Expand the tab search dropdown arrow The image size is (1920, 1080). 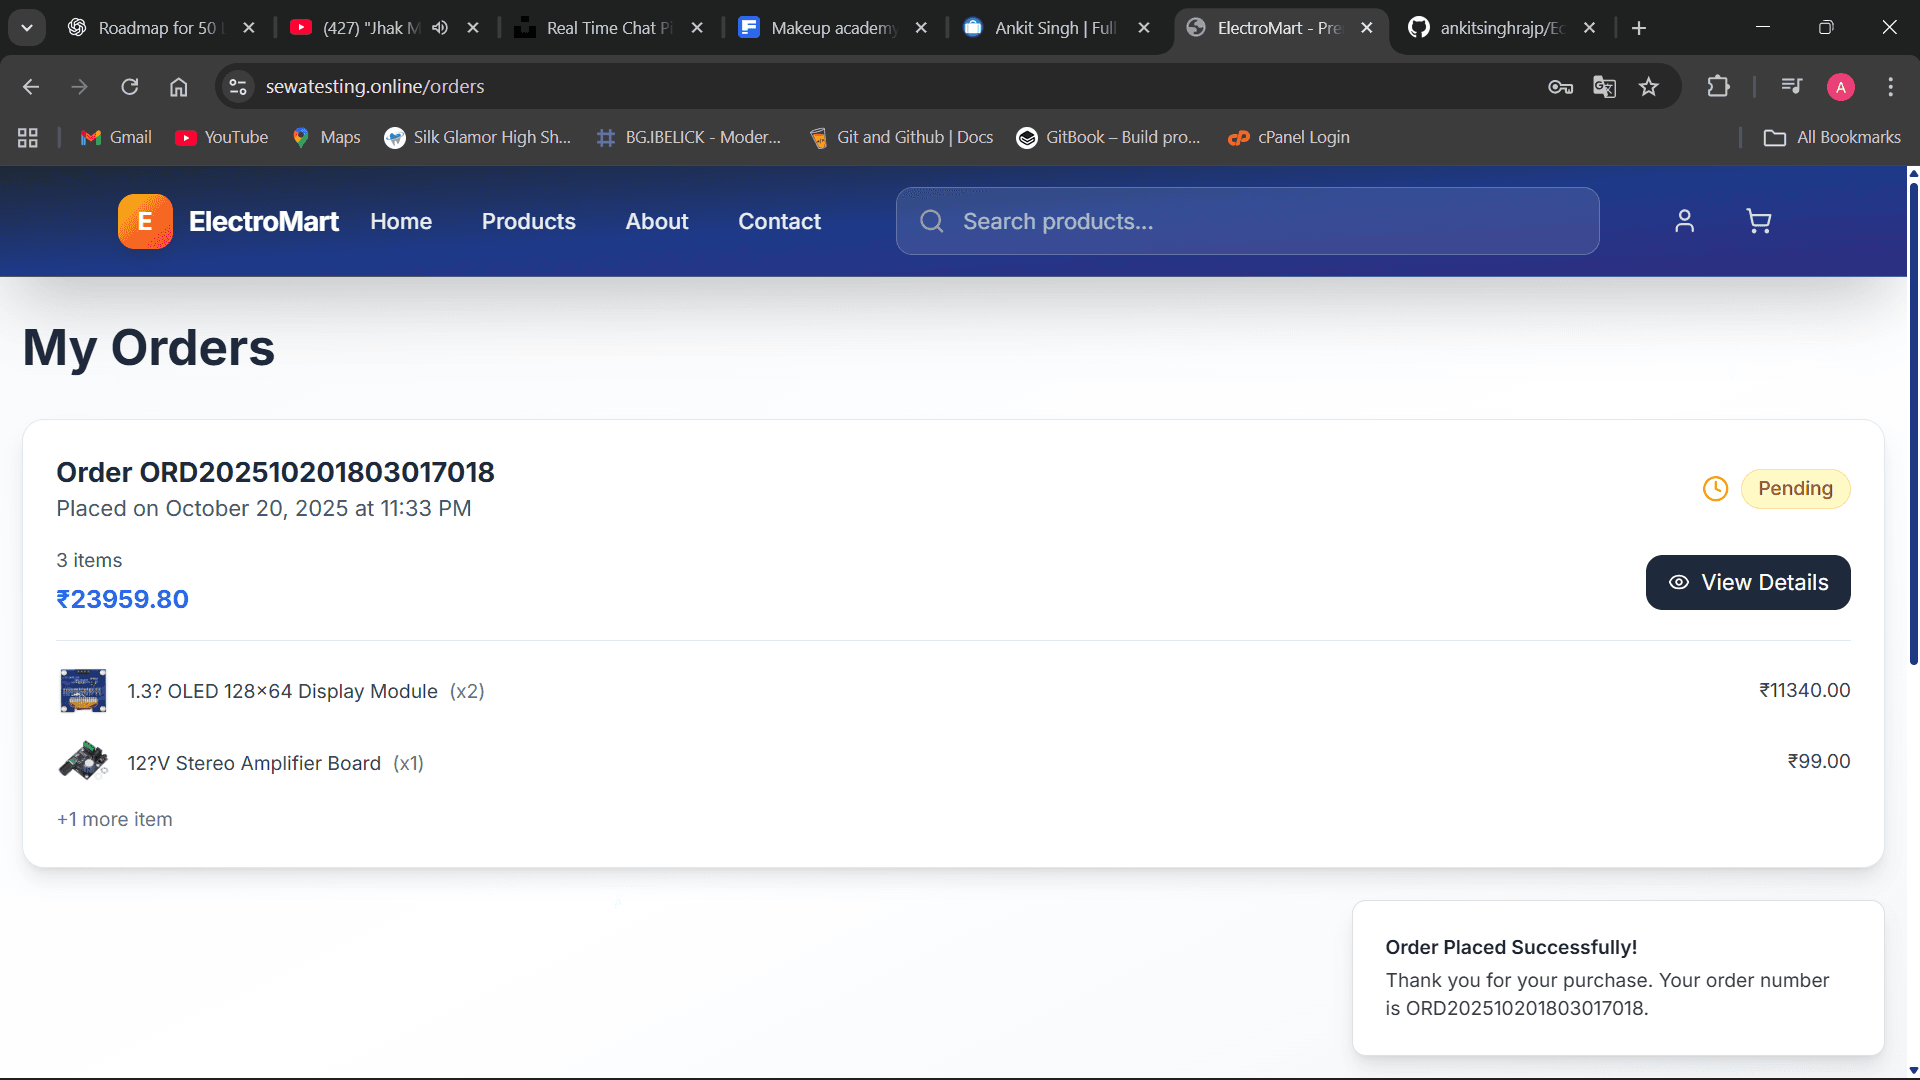click(27, 28)
